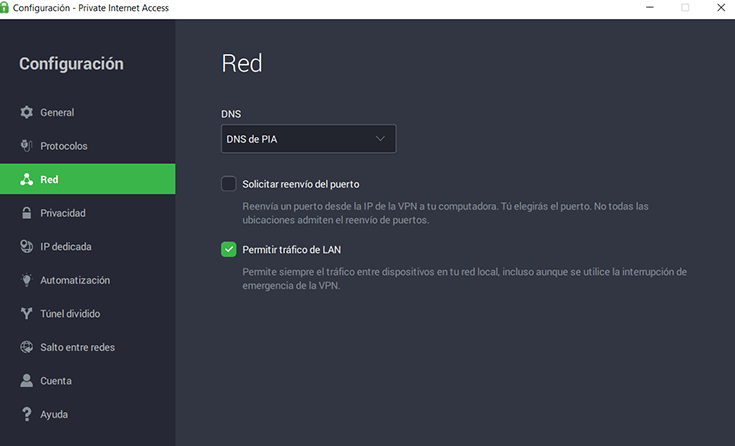Go to Protocolos settings
735x446 pixels.
[88, 146]
